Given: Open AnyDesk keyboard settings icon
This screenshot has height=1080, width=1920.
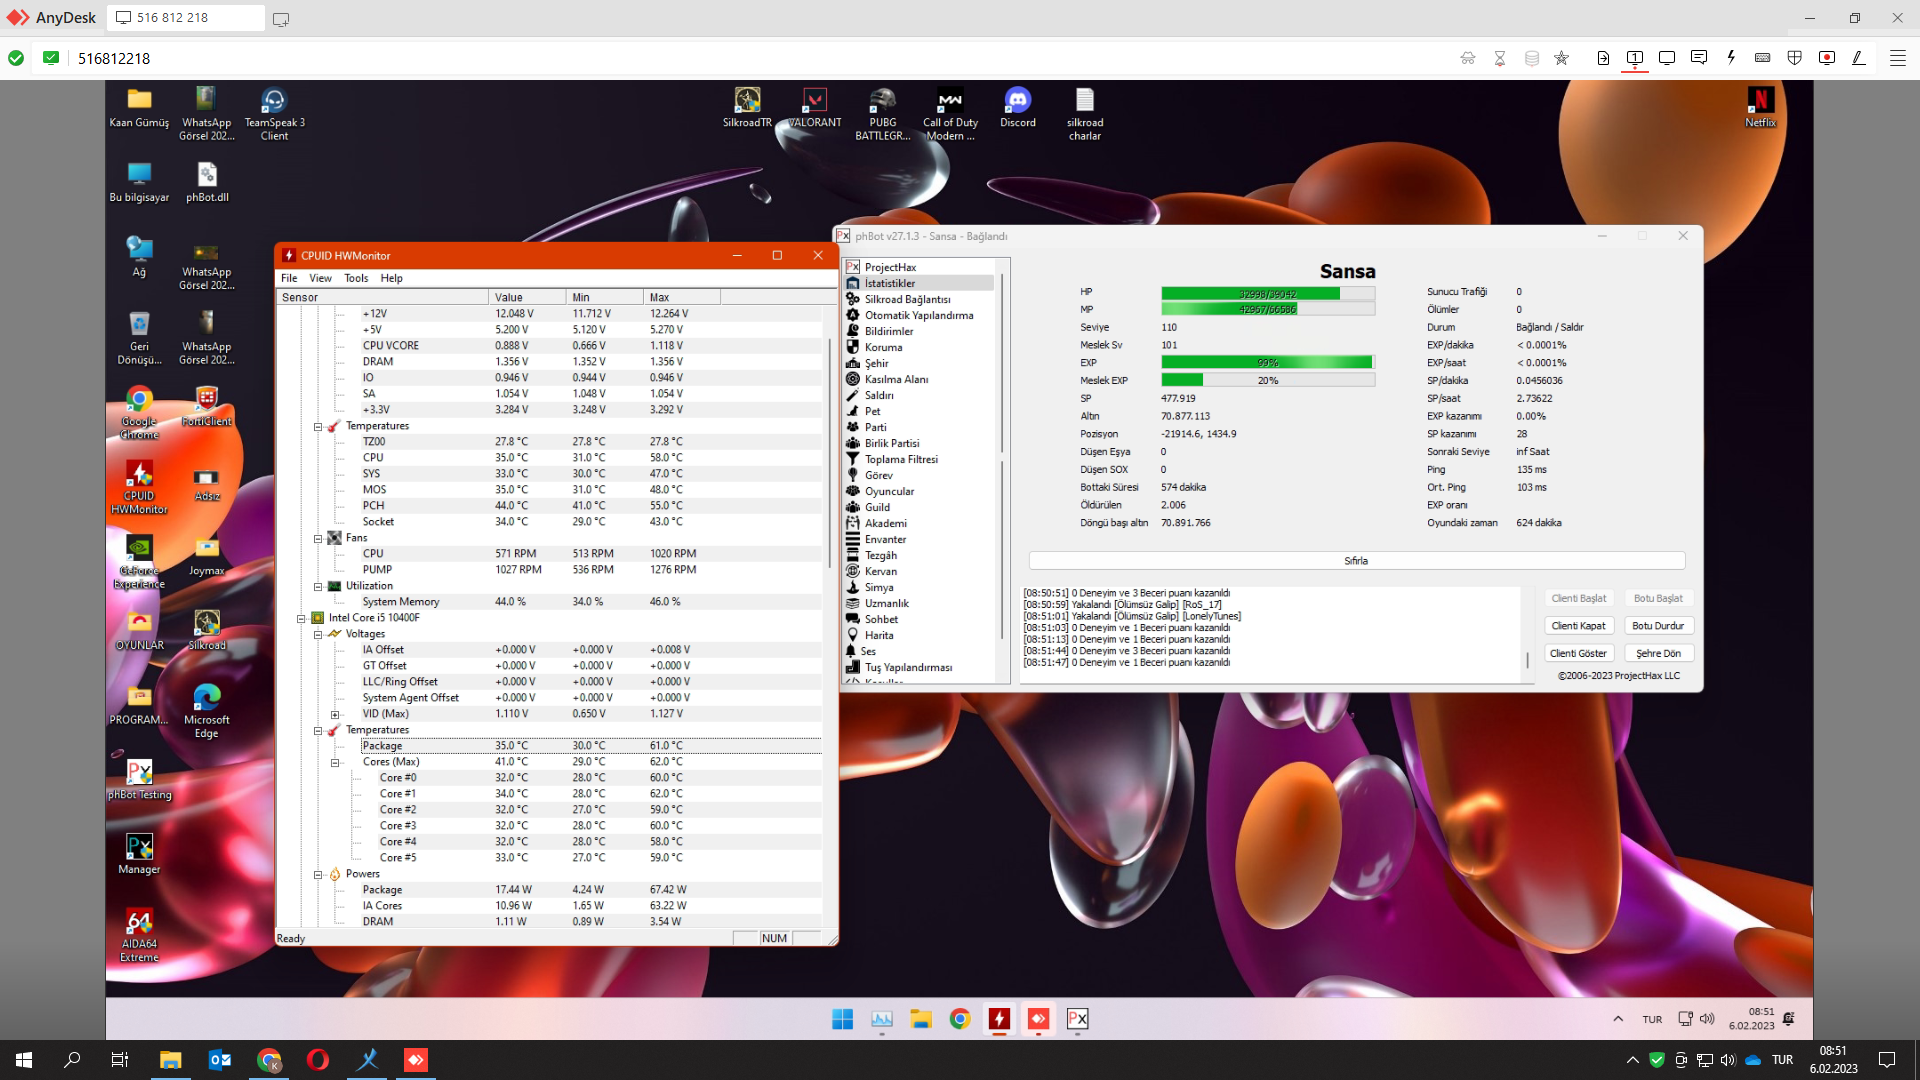Looking at the screenshot, I should pyautogui.click(x=1763, y=58).
